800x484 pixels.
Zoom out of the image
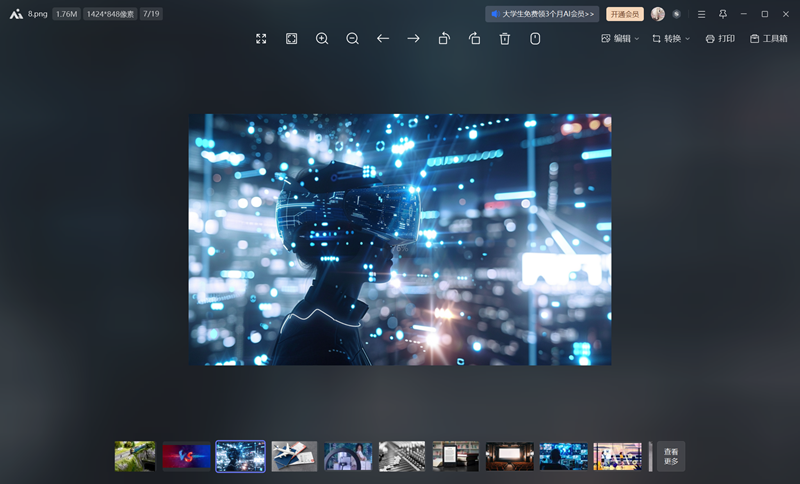(x=353, y=38)
